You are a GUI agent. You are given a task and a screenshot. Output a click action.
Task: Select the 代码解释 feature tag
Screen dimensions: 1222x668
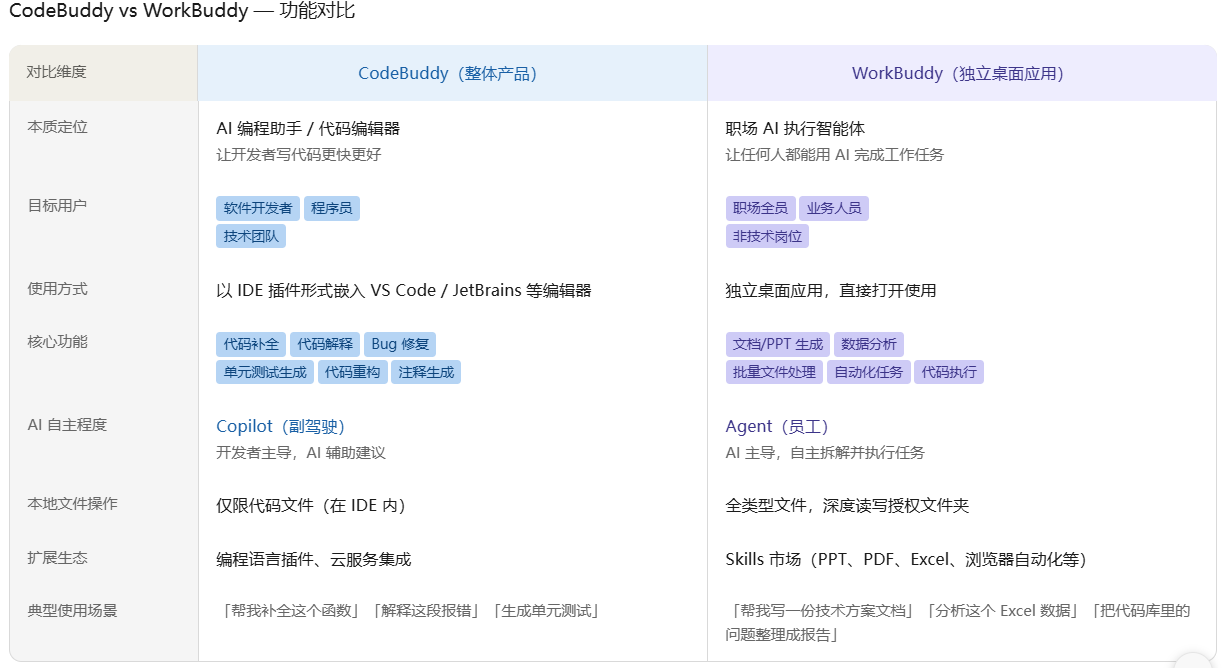(325, 344)
